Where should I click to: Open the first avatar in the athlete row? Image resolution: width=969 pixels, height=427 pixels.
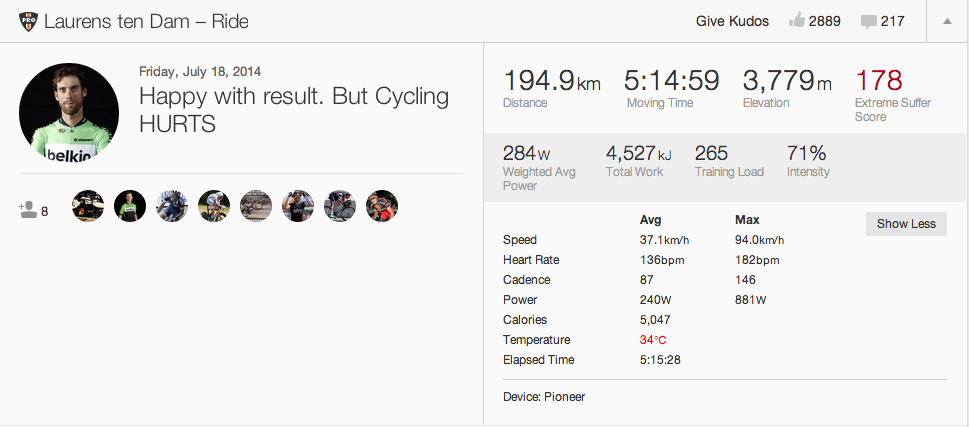(88, 206)
